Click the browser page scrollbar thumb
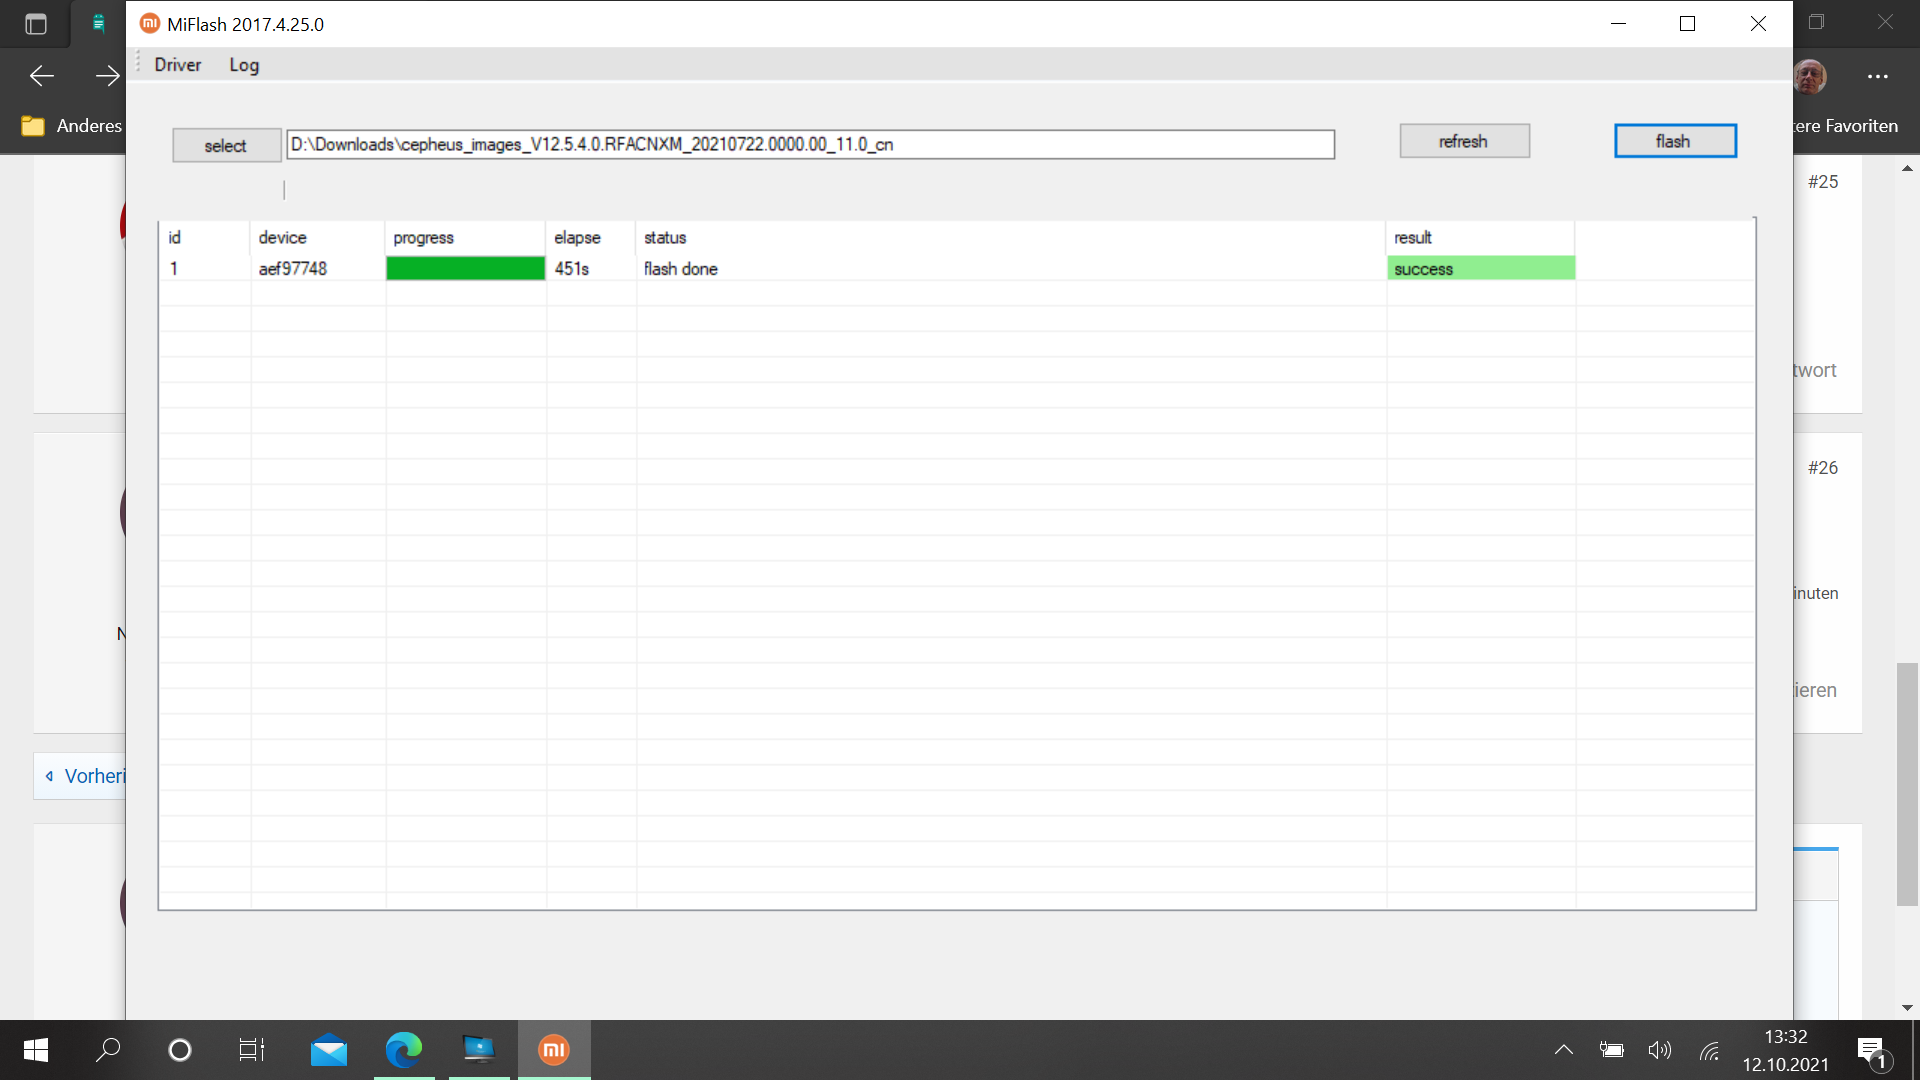 point(1907,784)
